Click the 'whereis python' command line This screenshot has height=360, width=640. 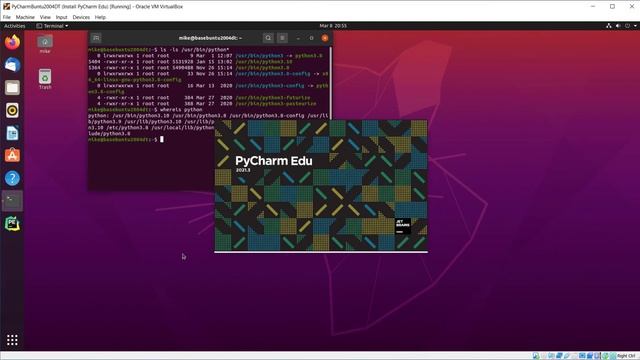[x=181, y=109]
